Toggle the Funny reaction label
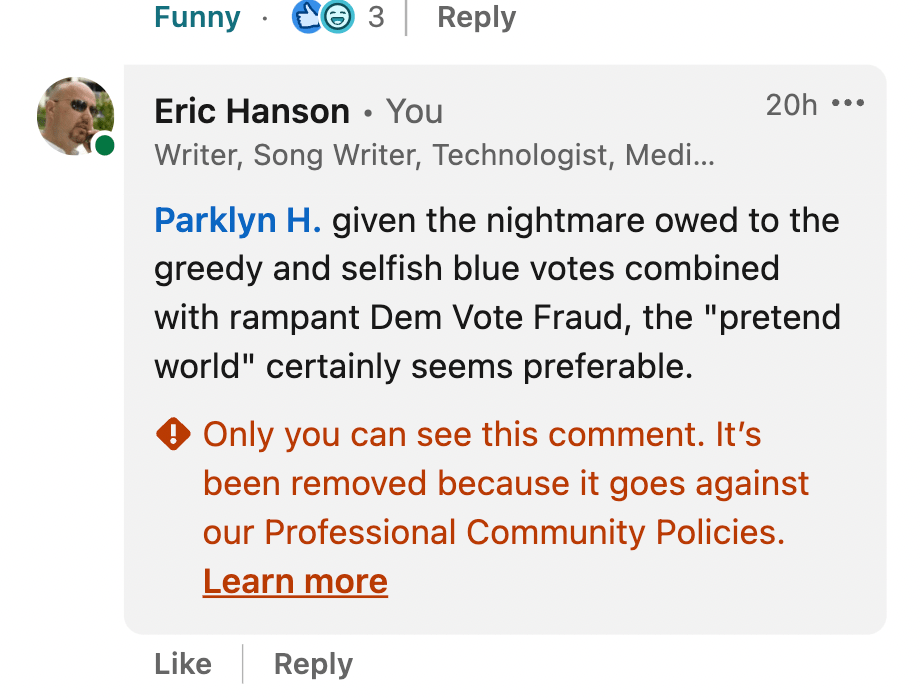 pos(197,17)
